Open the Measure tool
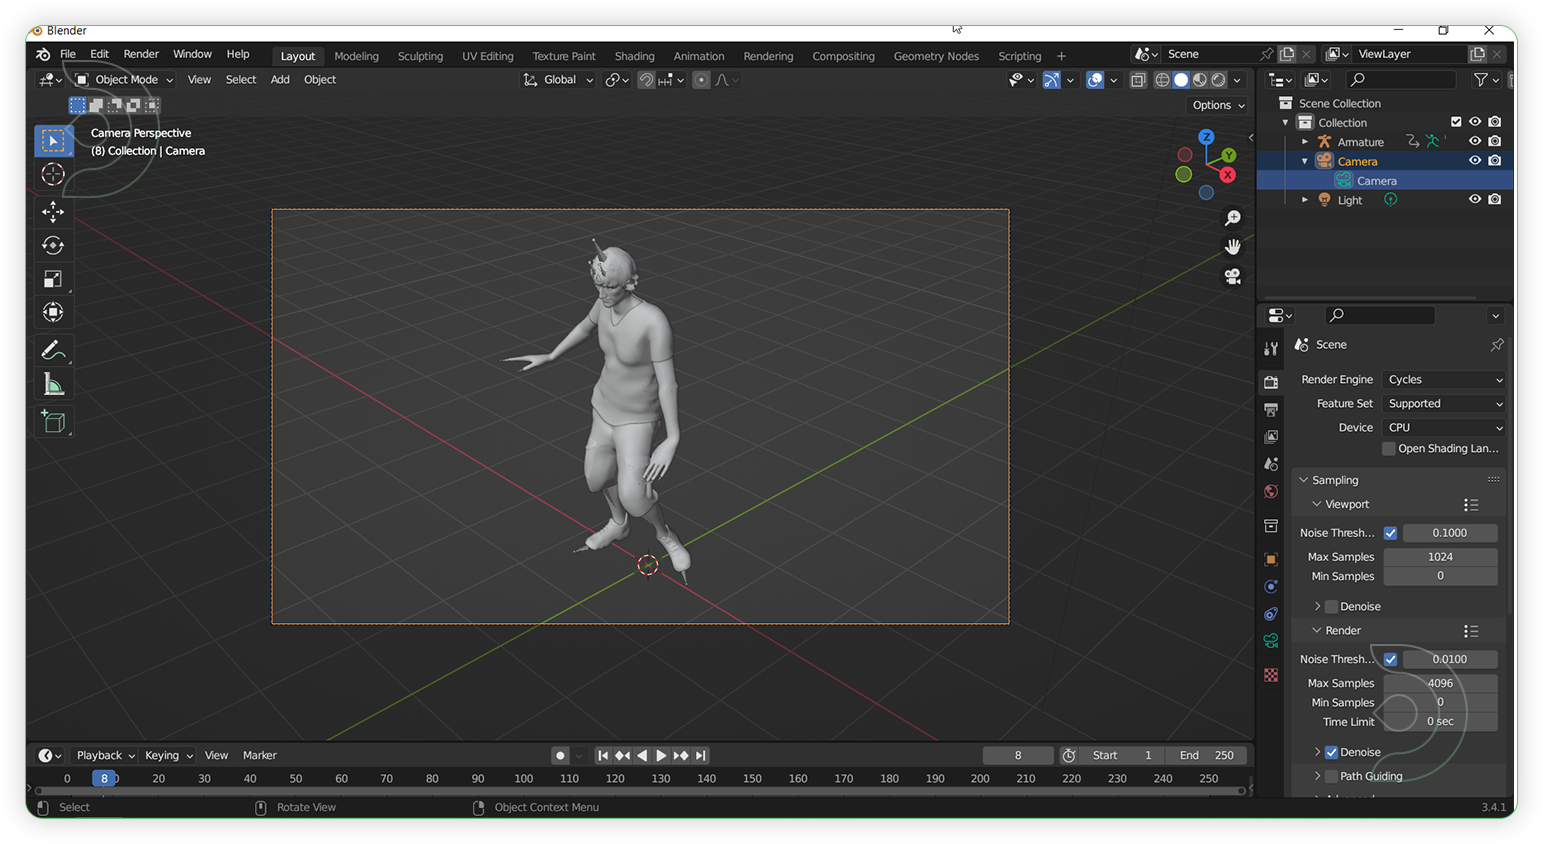The image size is (1543, 844). click(x=52, y=382)
